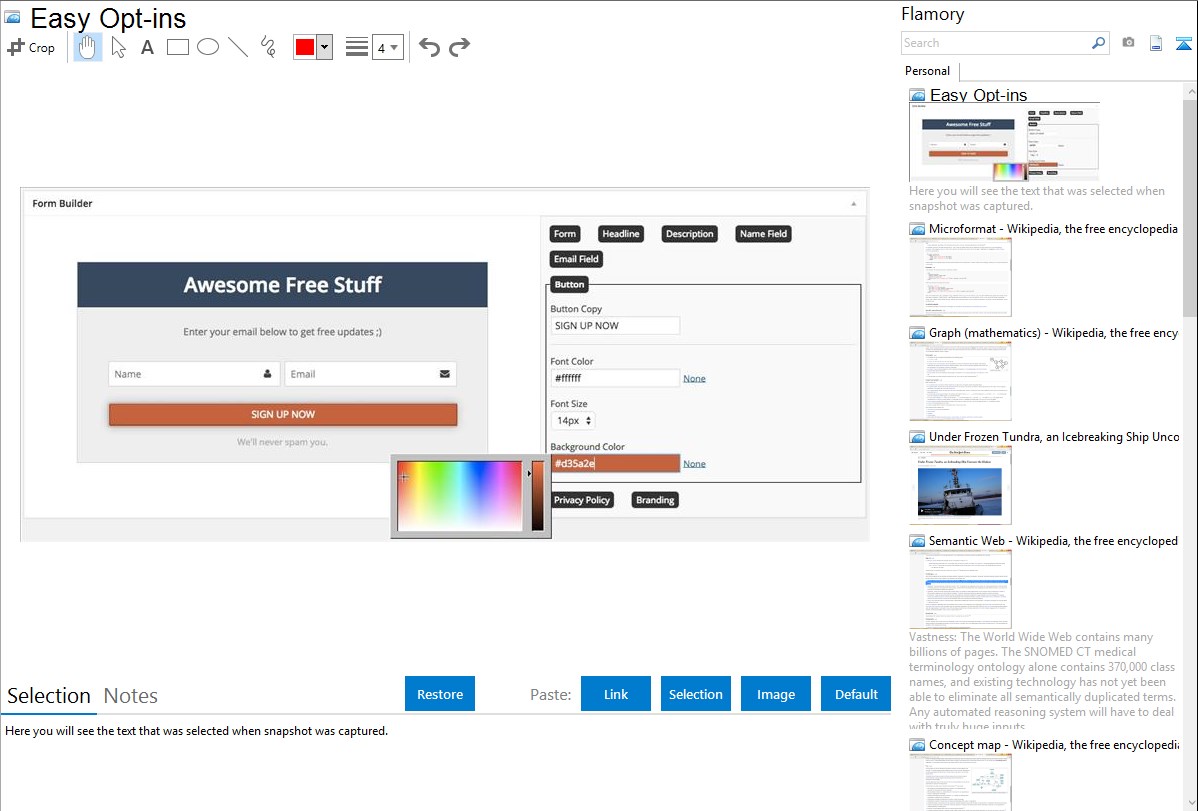Click the red color swatch
Image resolution: width=1198 pixels, height=811 pixels.
tap(305, 47)
